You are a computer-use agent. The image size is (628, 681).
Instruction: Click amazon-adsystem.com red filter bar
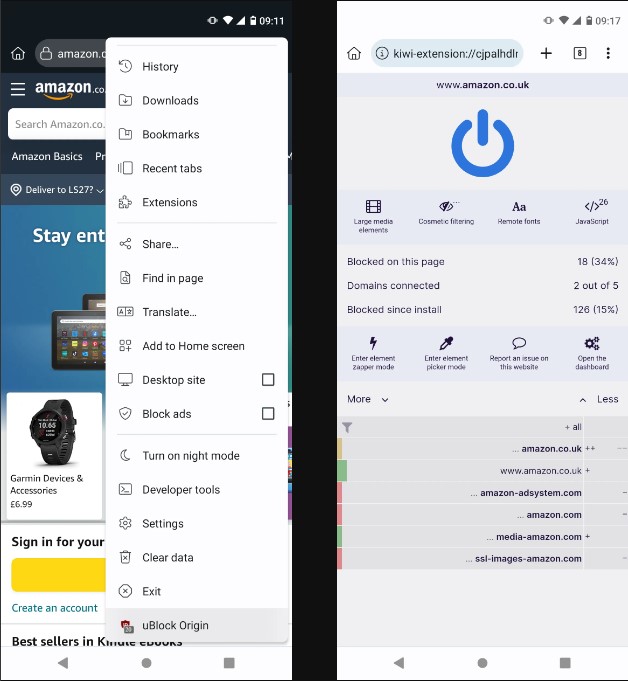point(340,493)
